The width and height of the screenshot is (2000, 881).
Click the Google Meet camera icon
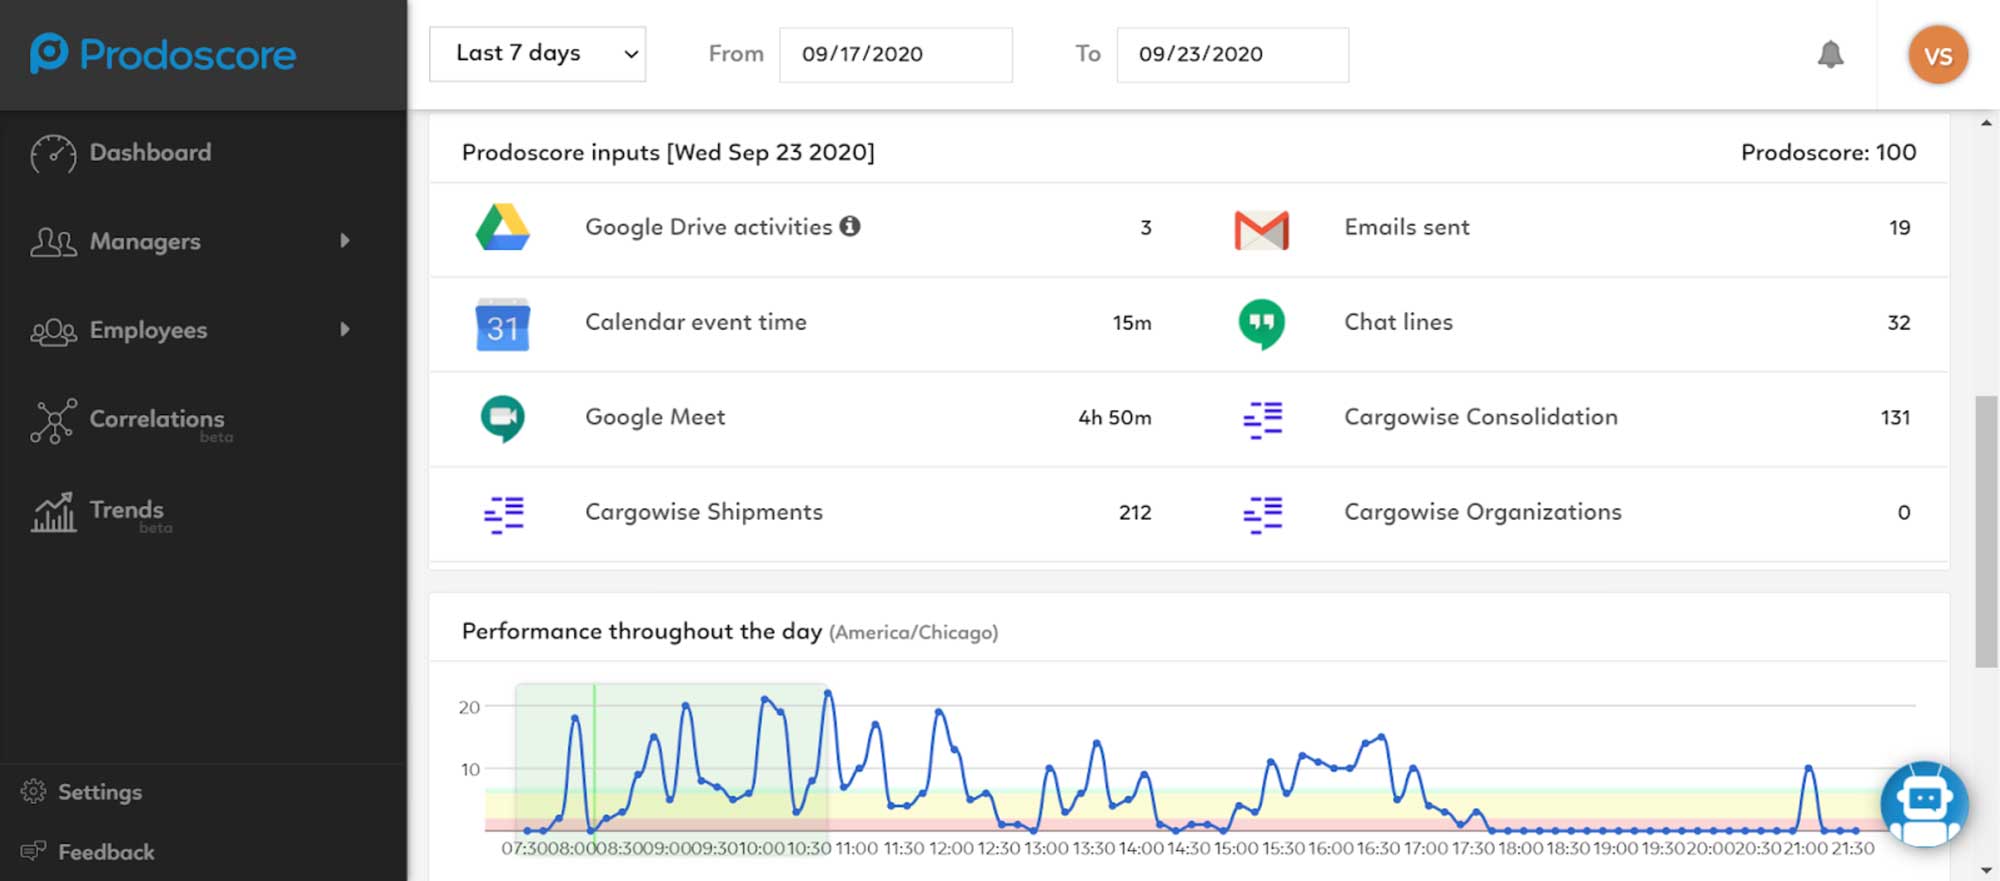[x=502, y=419]
